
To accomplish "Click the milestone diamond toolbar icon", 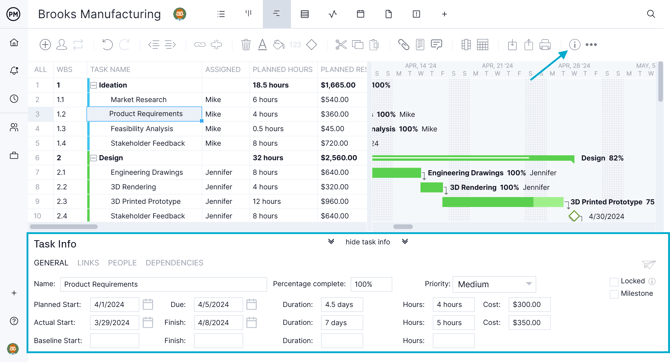I will coord(312,44).
